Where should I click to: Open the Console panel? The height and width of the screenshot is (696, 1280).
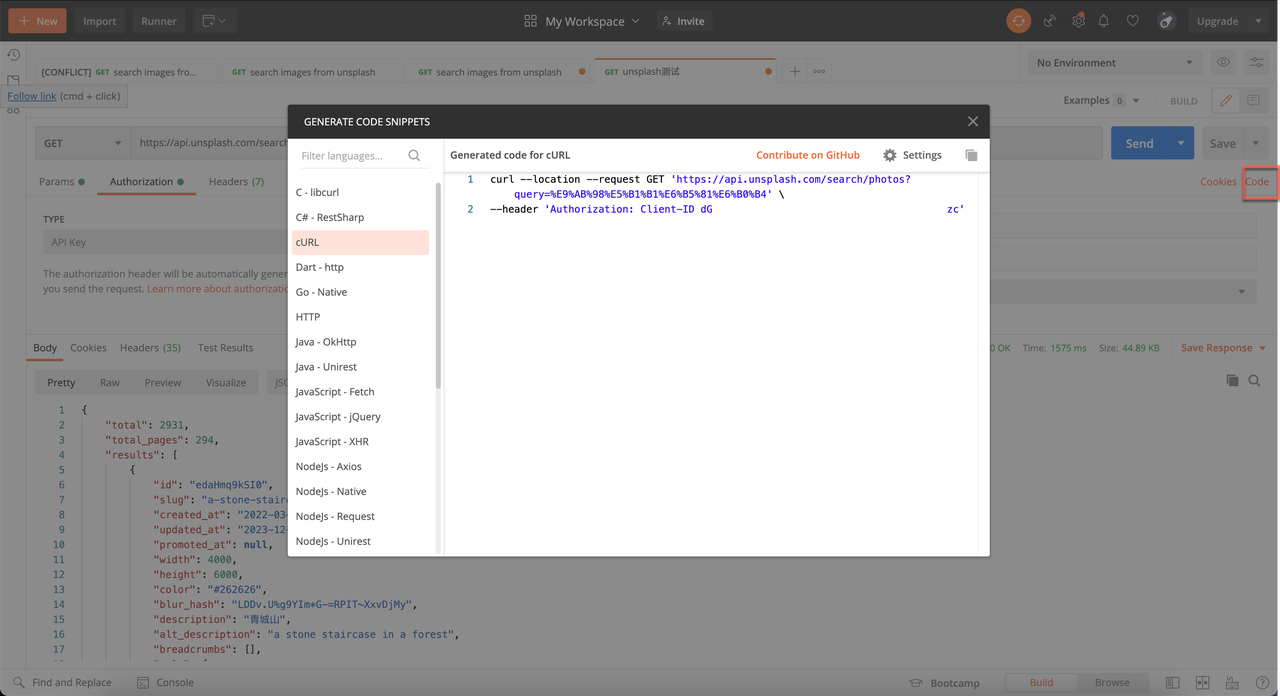pos(165,682)
